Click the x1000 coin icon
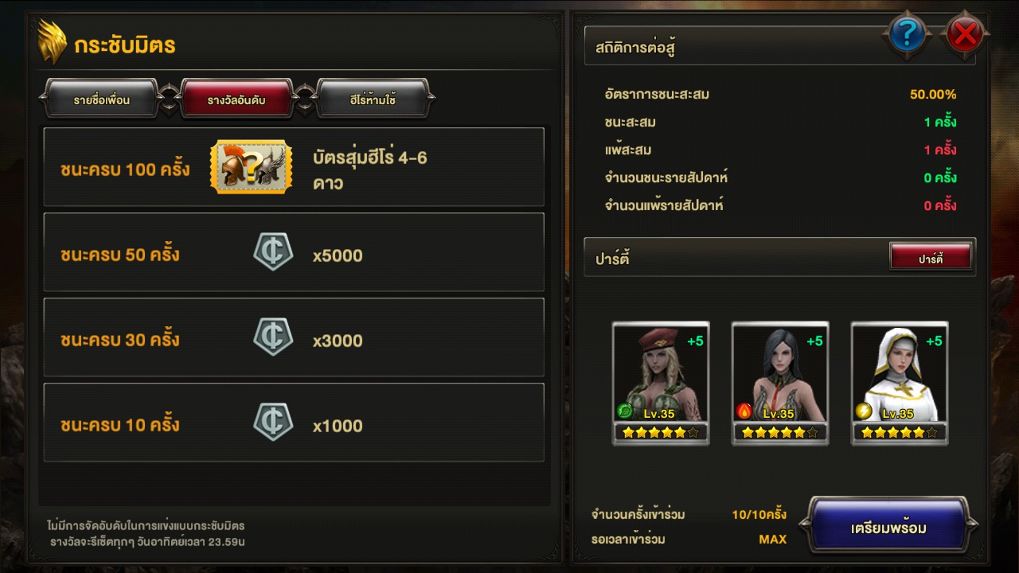This screenshot has width=1019, height=573. [273, 422]
